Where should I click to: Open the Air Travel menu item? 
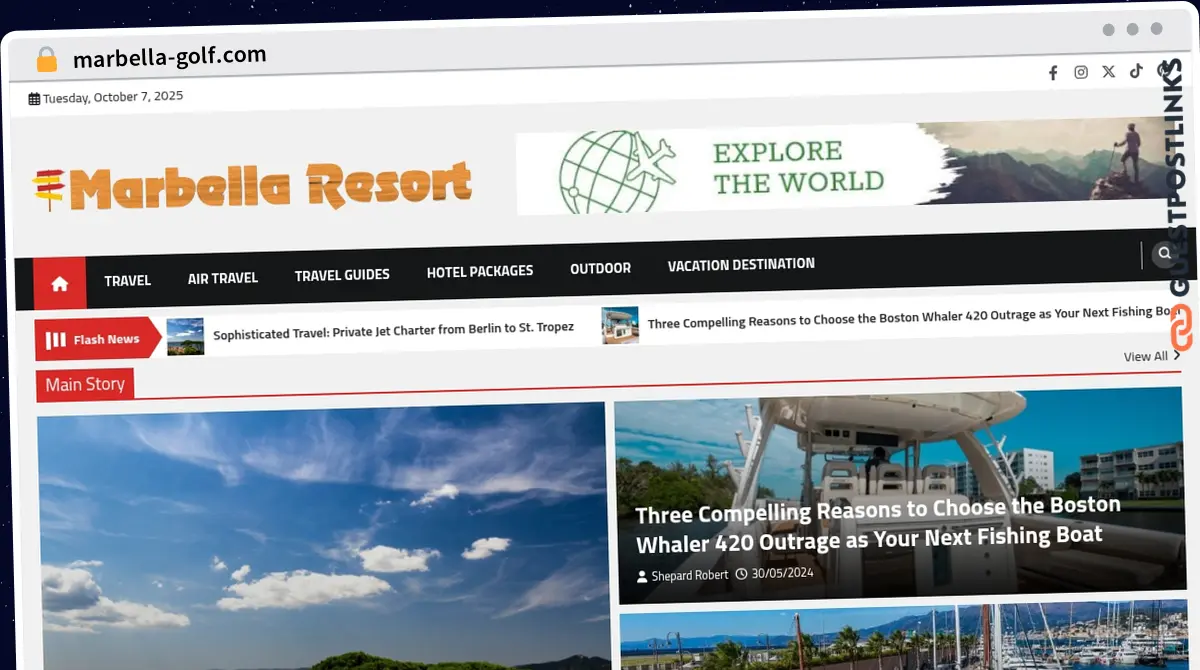(x=223, y=278)
